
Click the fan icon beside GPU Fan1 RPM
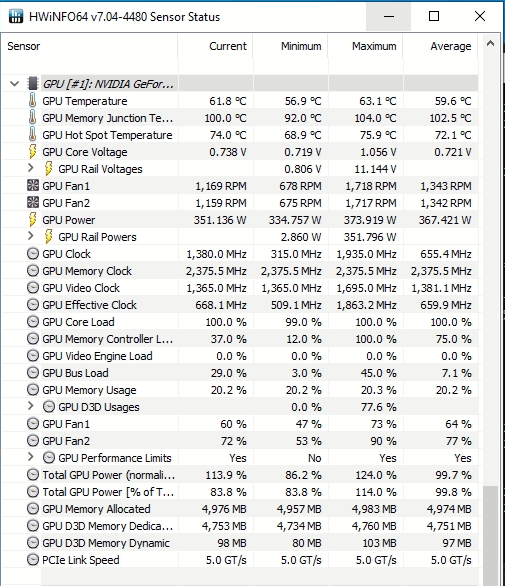(x=33, y=185)
